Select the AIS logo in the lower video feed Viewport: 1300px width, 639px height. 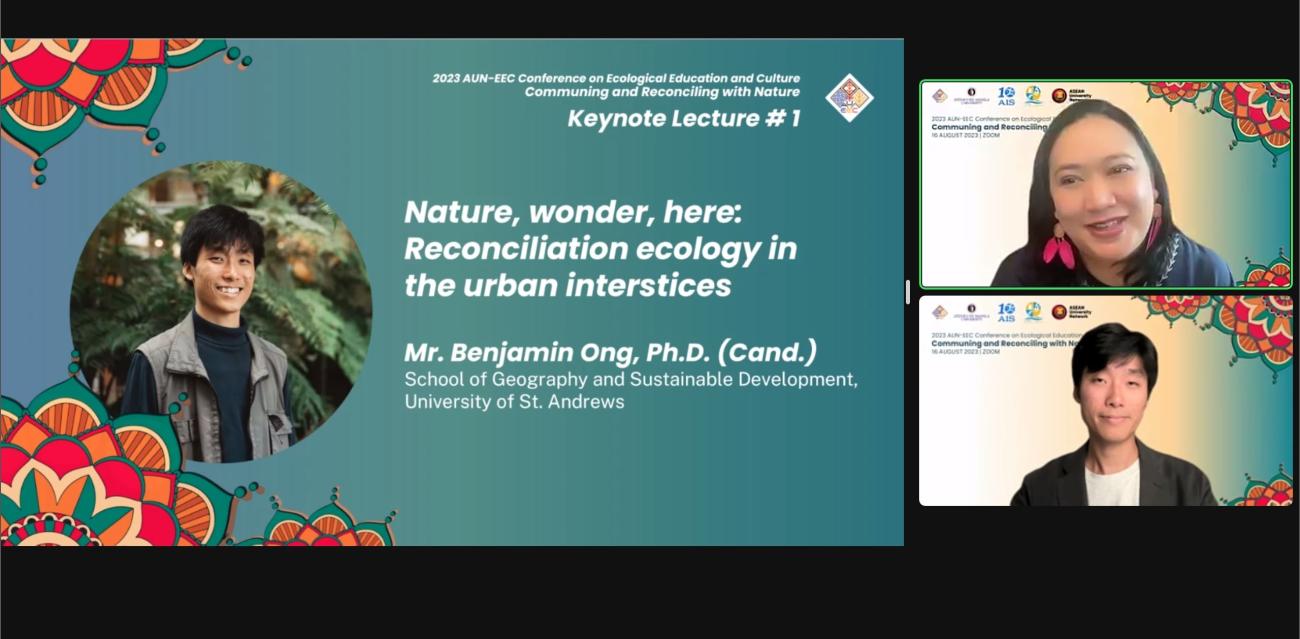point(1007,312)
